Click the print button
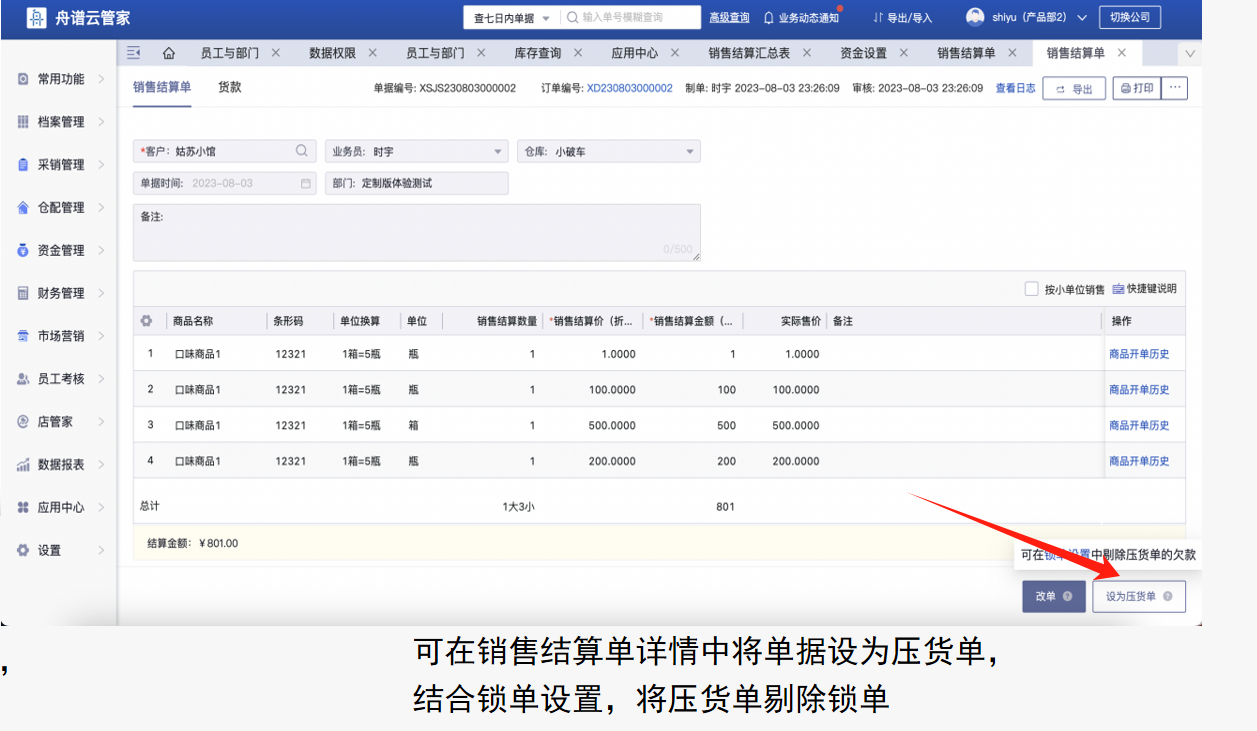The width and height of the screenshot is (1257, 731). coord(1137,88)
